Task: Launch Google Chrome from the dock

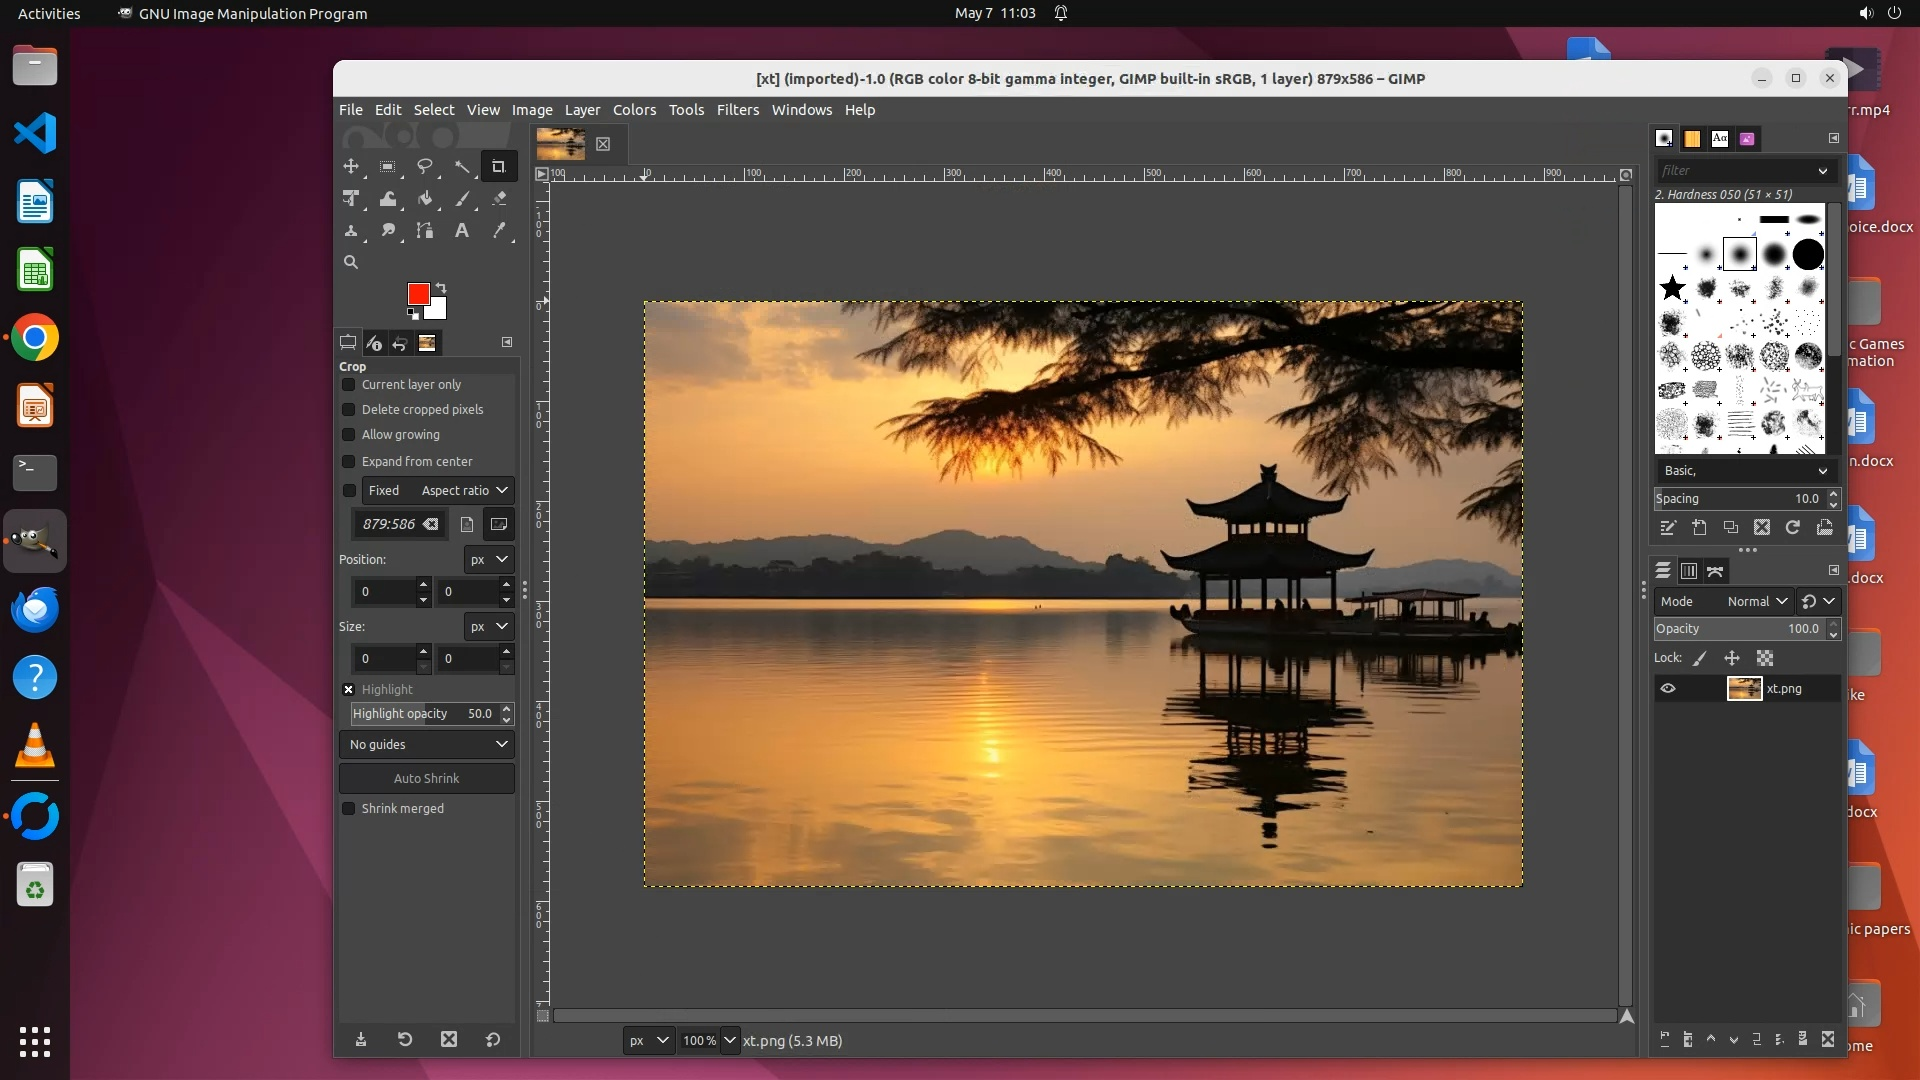Action: (x=35, y=339)
